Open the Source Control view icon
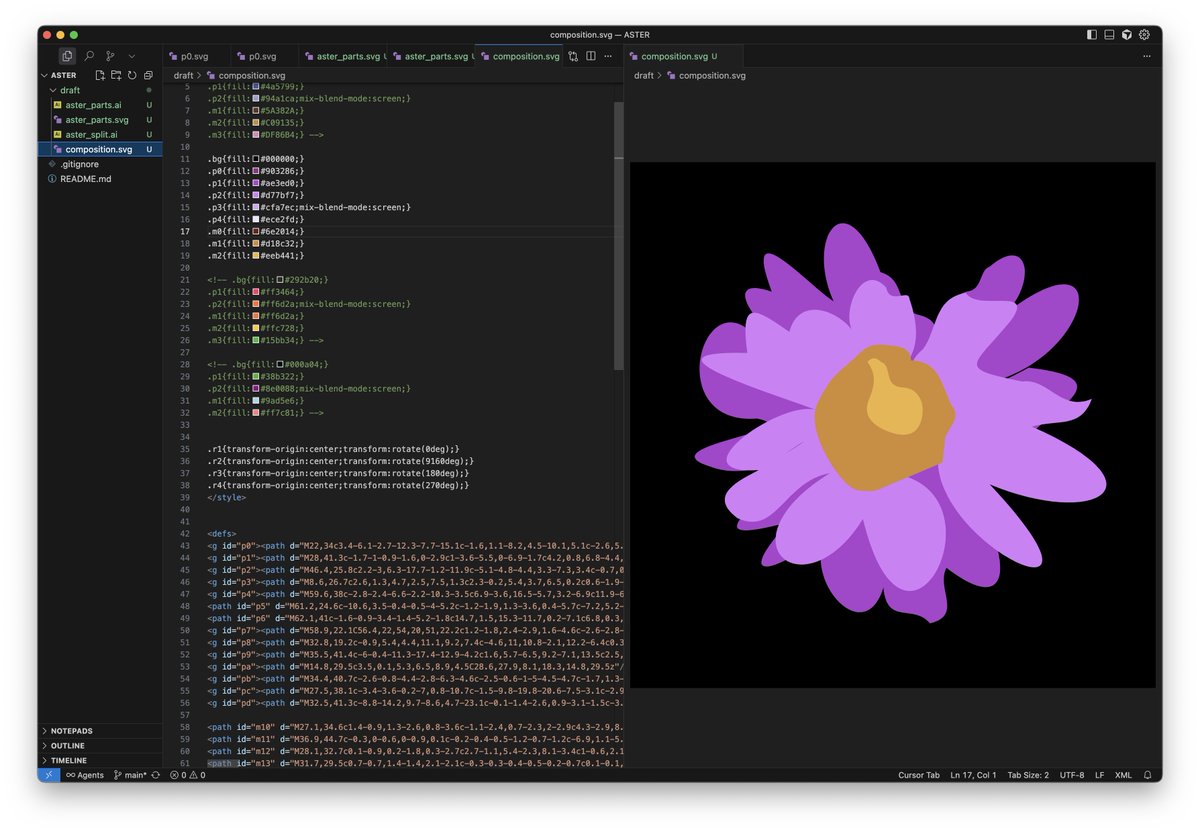The width and height of the screenshot is (1200, 832). click(x=110, y=56)
